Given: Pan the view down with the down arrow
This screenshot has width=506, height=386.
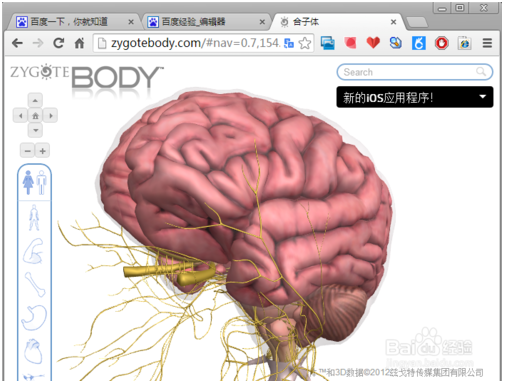Looking at the screenshot, I should (x=35, y=130).
